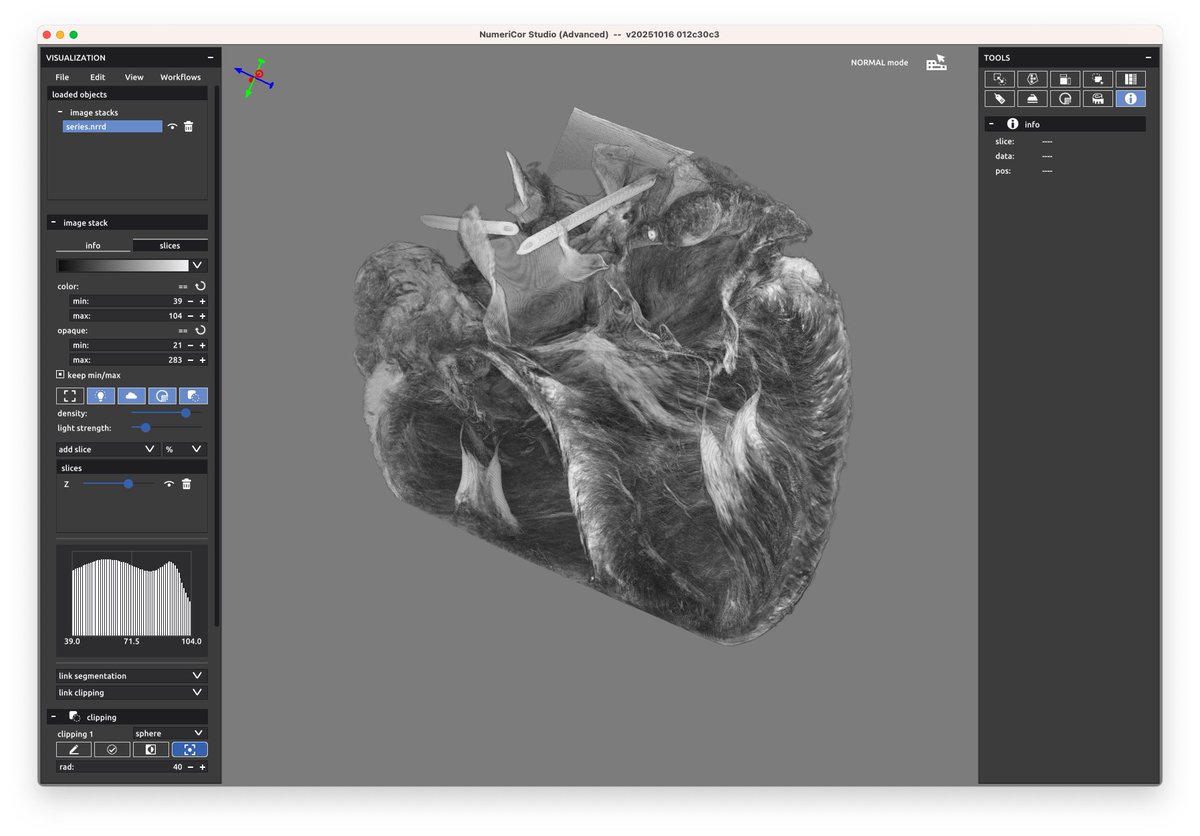This screenshot has height=836, width=1200.
Task: Switch to the slices tab
Action: [170, 245]
